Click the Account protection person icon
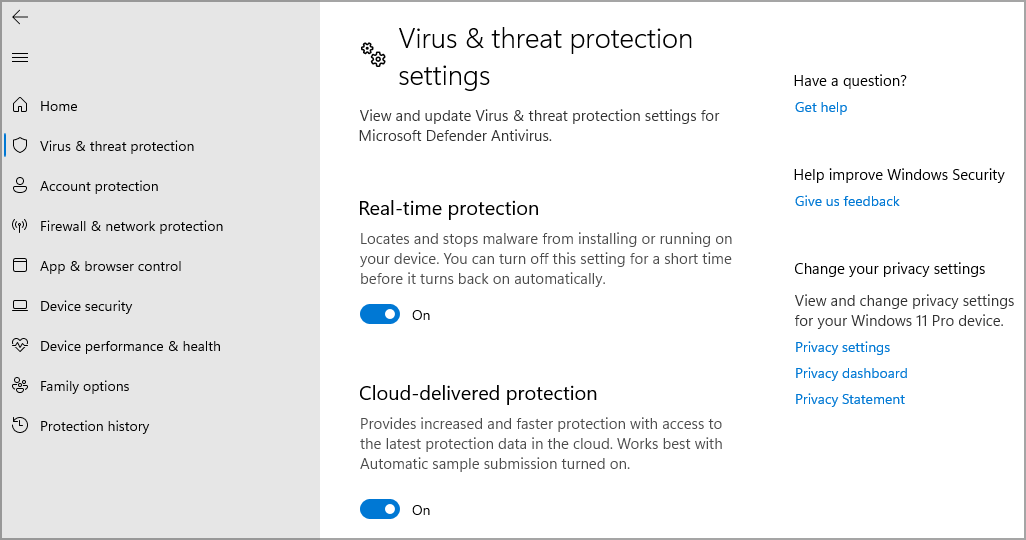Viewport: 1026px width, 540px height. 20,186
